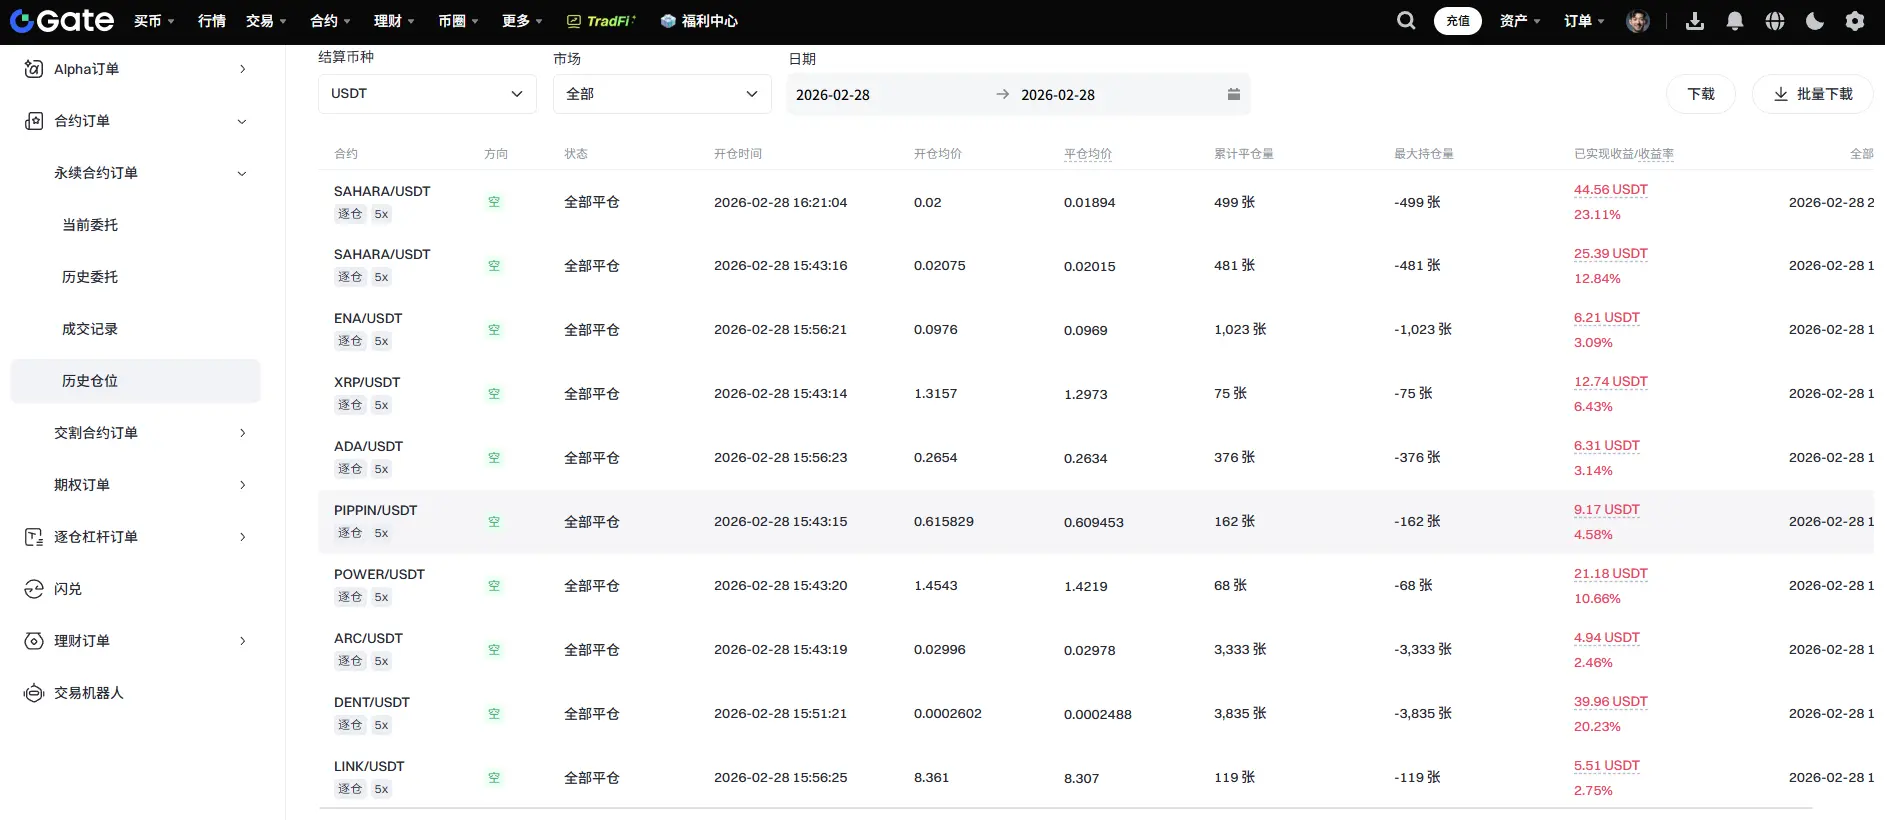
Task: Click the short direction badge for DENT/USDT
Action: pyautogui.click(x=494, y=714)
